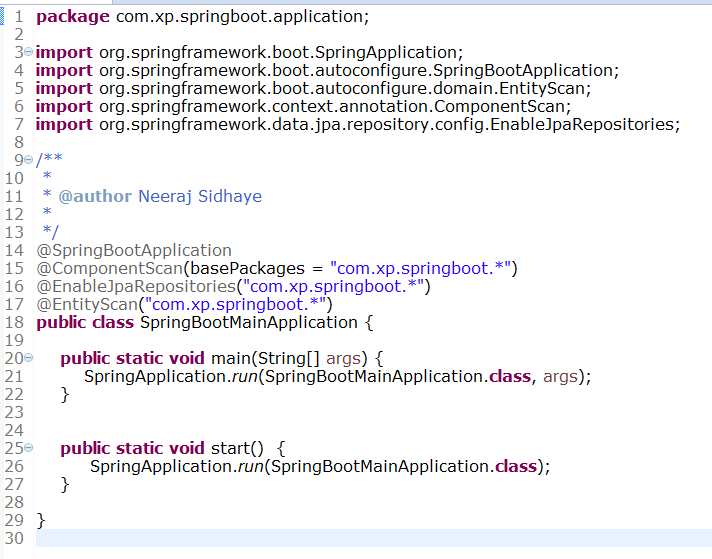712x559 pixels.
Task: Click the class name SpringBootMainApplication on line 18
Action: pyautogui.click(x=249, y=322)
